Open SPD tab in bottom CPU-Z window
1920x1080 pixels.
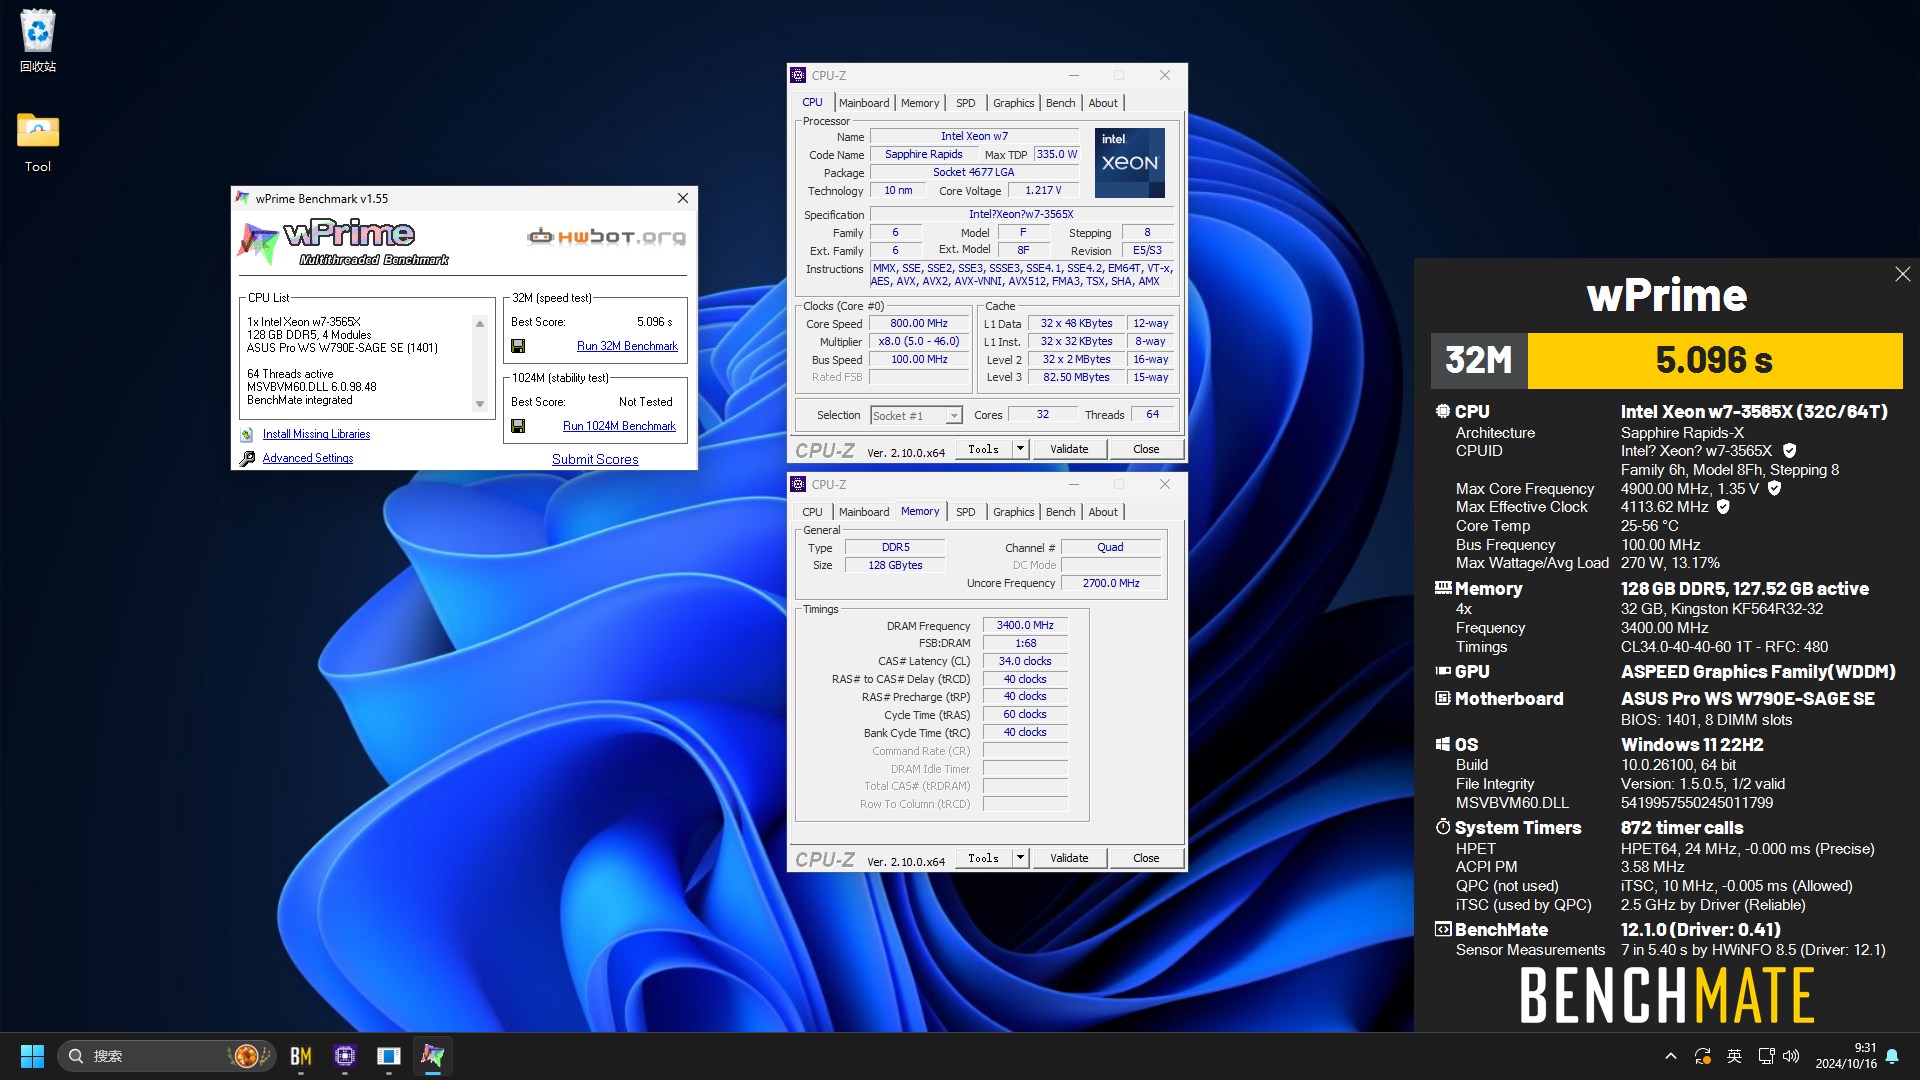[x=965, y=512]
